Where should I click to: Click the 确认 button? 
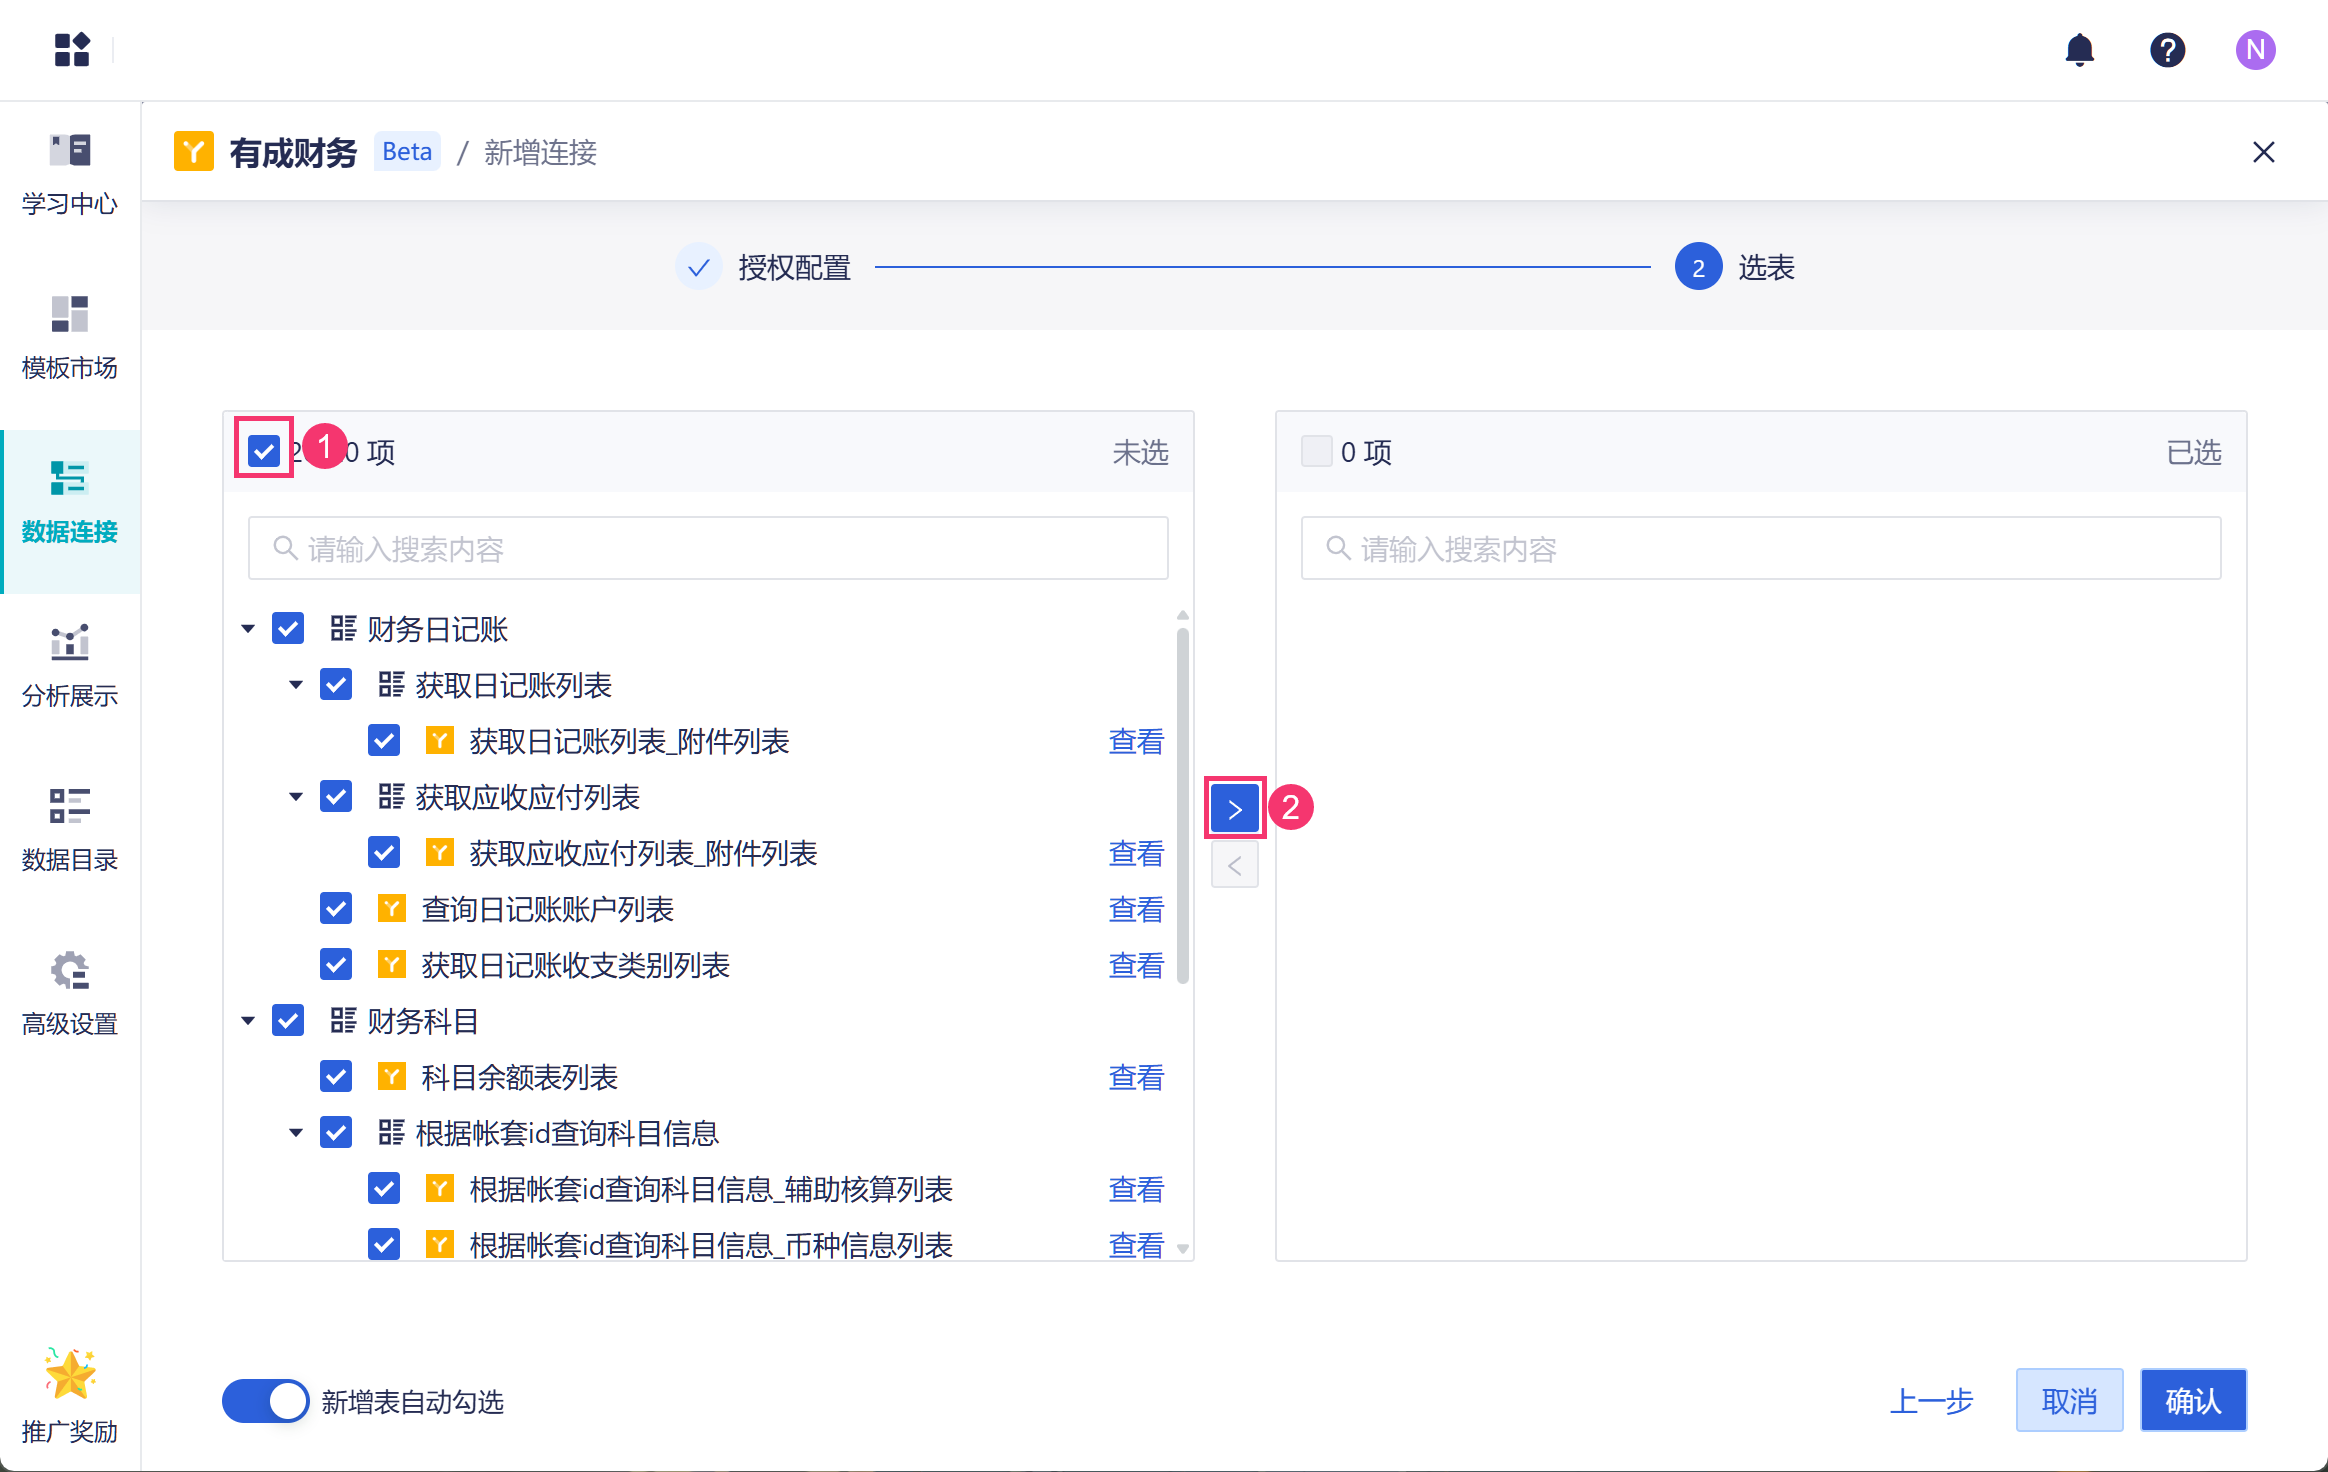coord(2193,1401)
